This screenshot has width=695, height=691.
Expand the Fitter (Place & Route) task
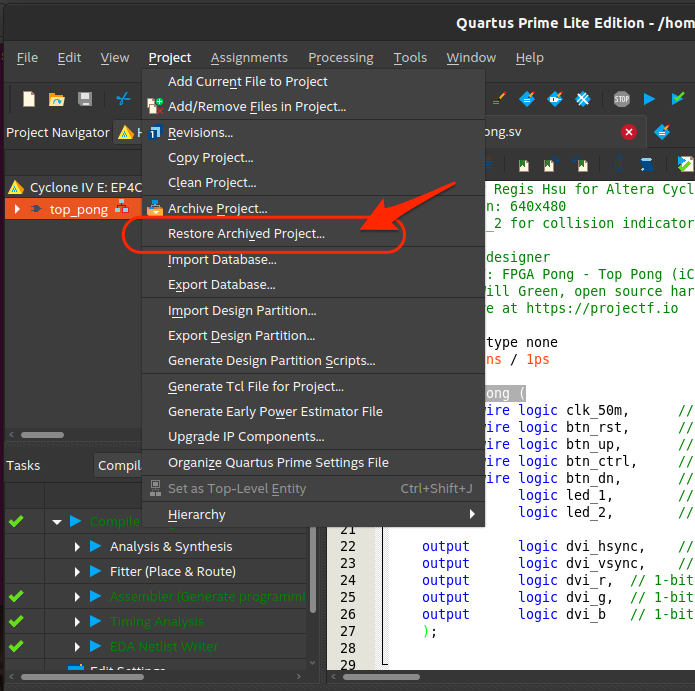point(77,572)
